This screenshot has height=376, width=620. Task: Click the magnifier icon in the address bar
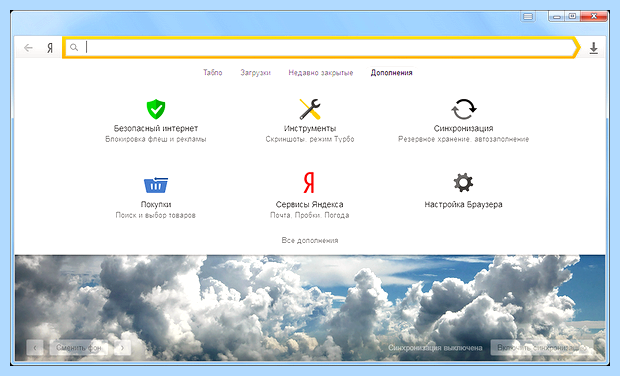[74, 47]
